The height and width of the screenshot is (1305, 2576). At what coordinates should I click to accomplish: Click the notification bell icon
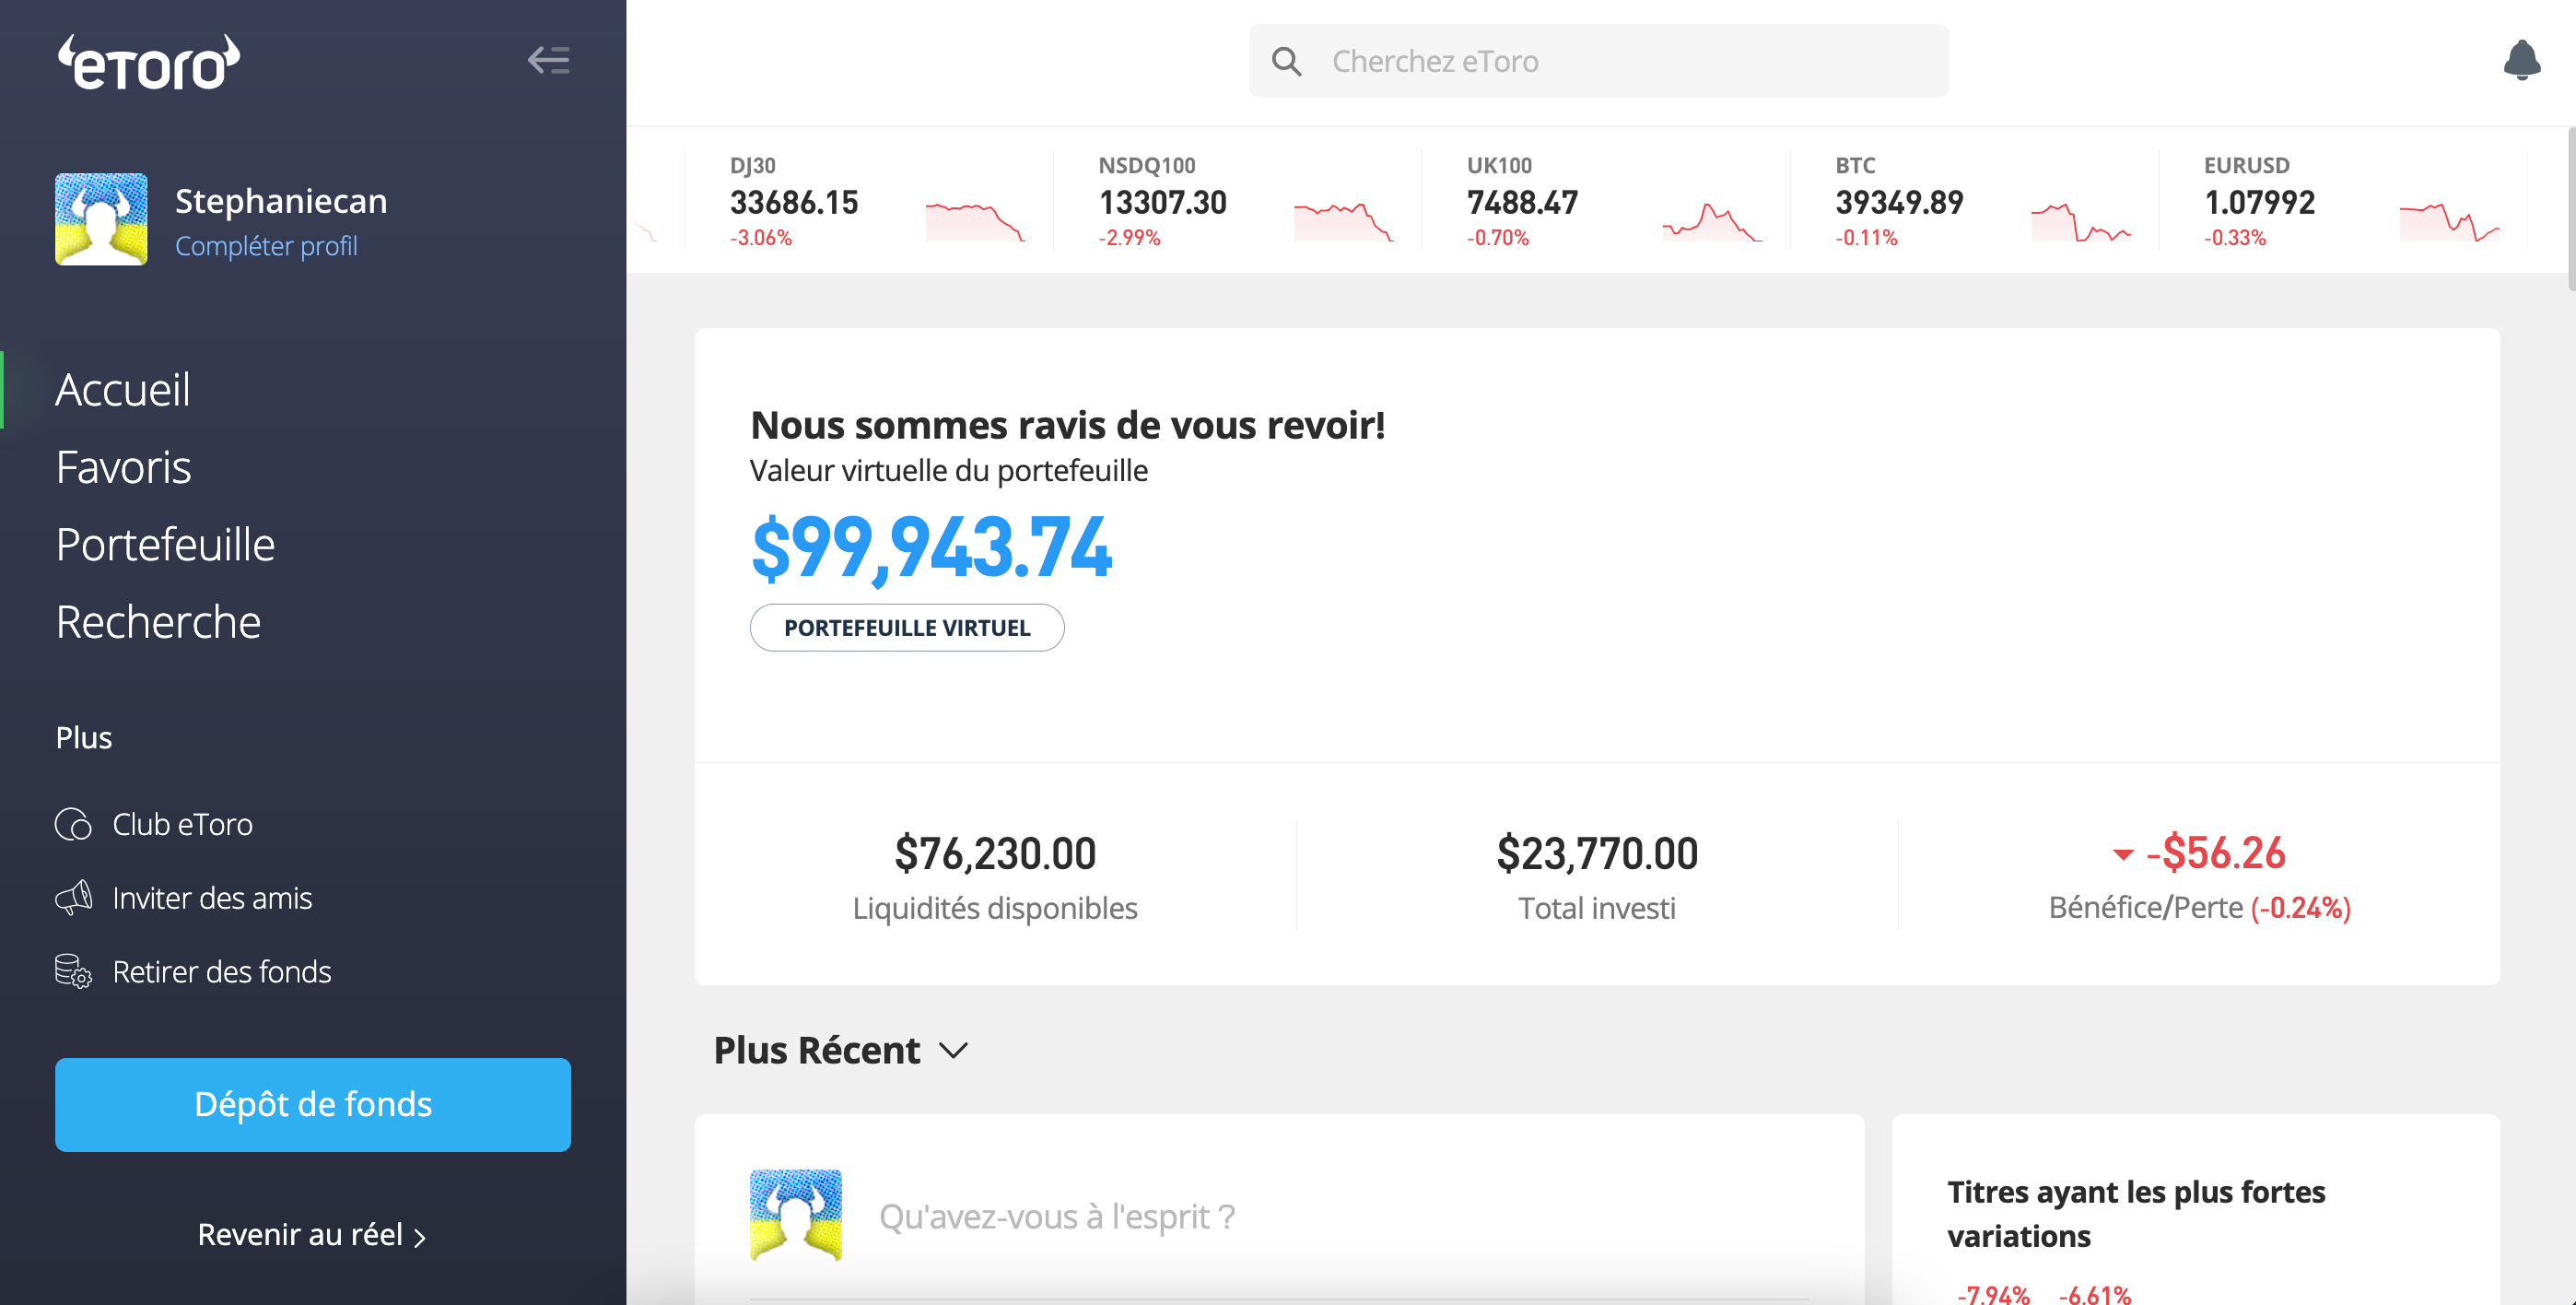tap(2521, 61)
